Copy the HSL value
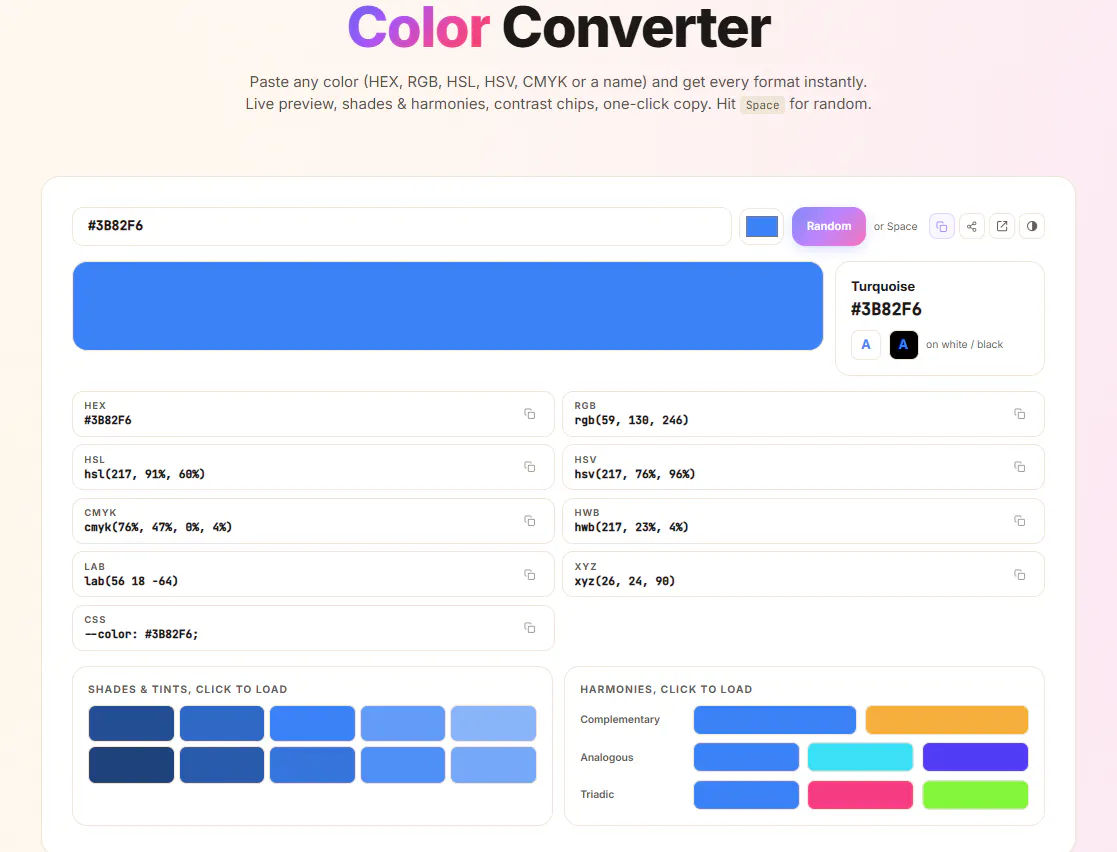The width and height of the screenshot is (1117, 852). [529, 467]
